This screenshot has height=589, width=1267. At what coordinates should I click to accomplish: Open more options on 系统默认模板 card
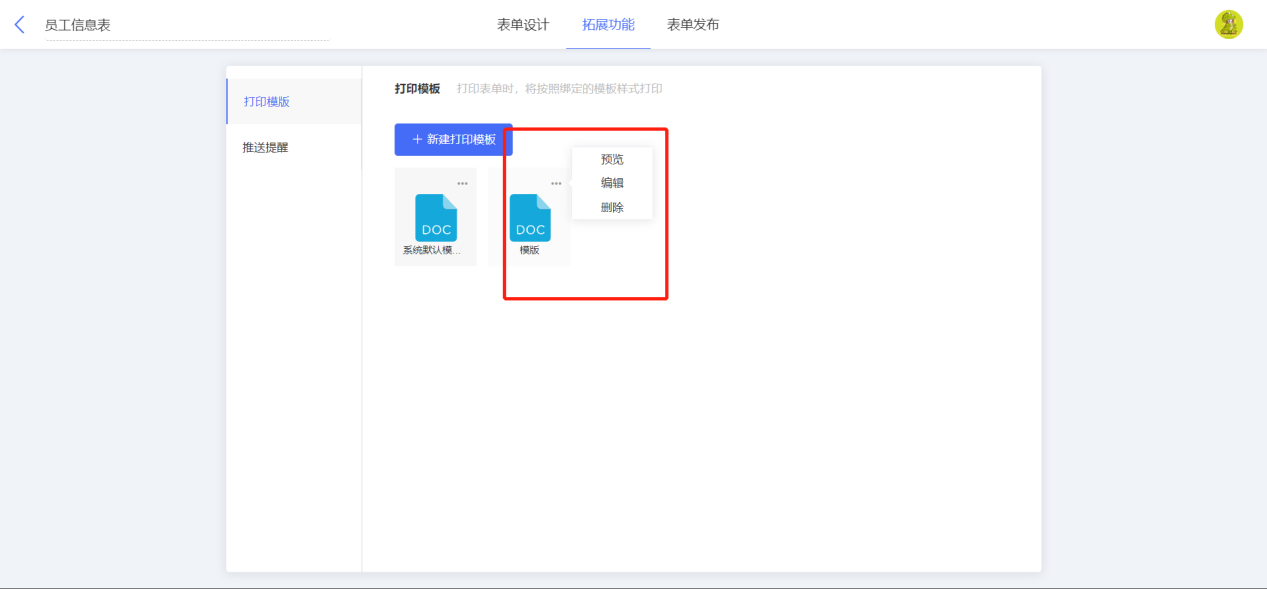(x=462, y=183)
